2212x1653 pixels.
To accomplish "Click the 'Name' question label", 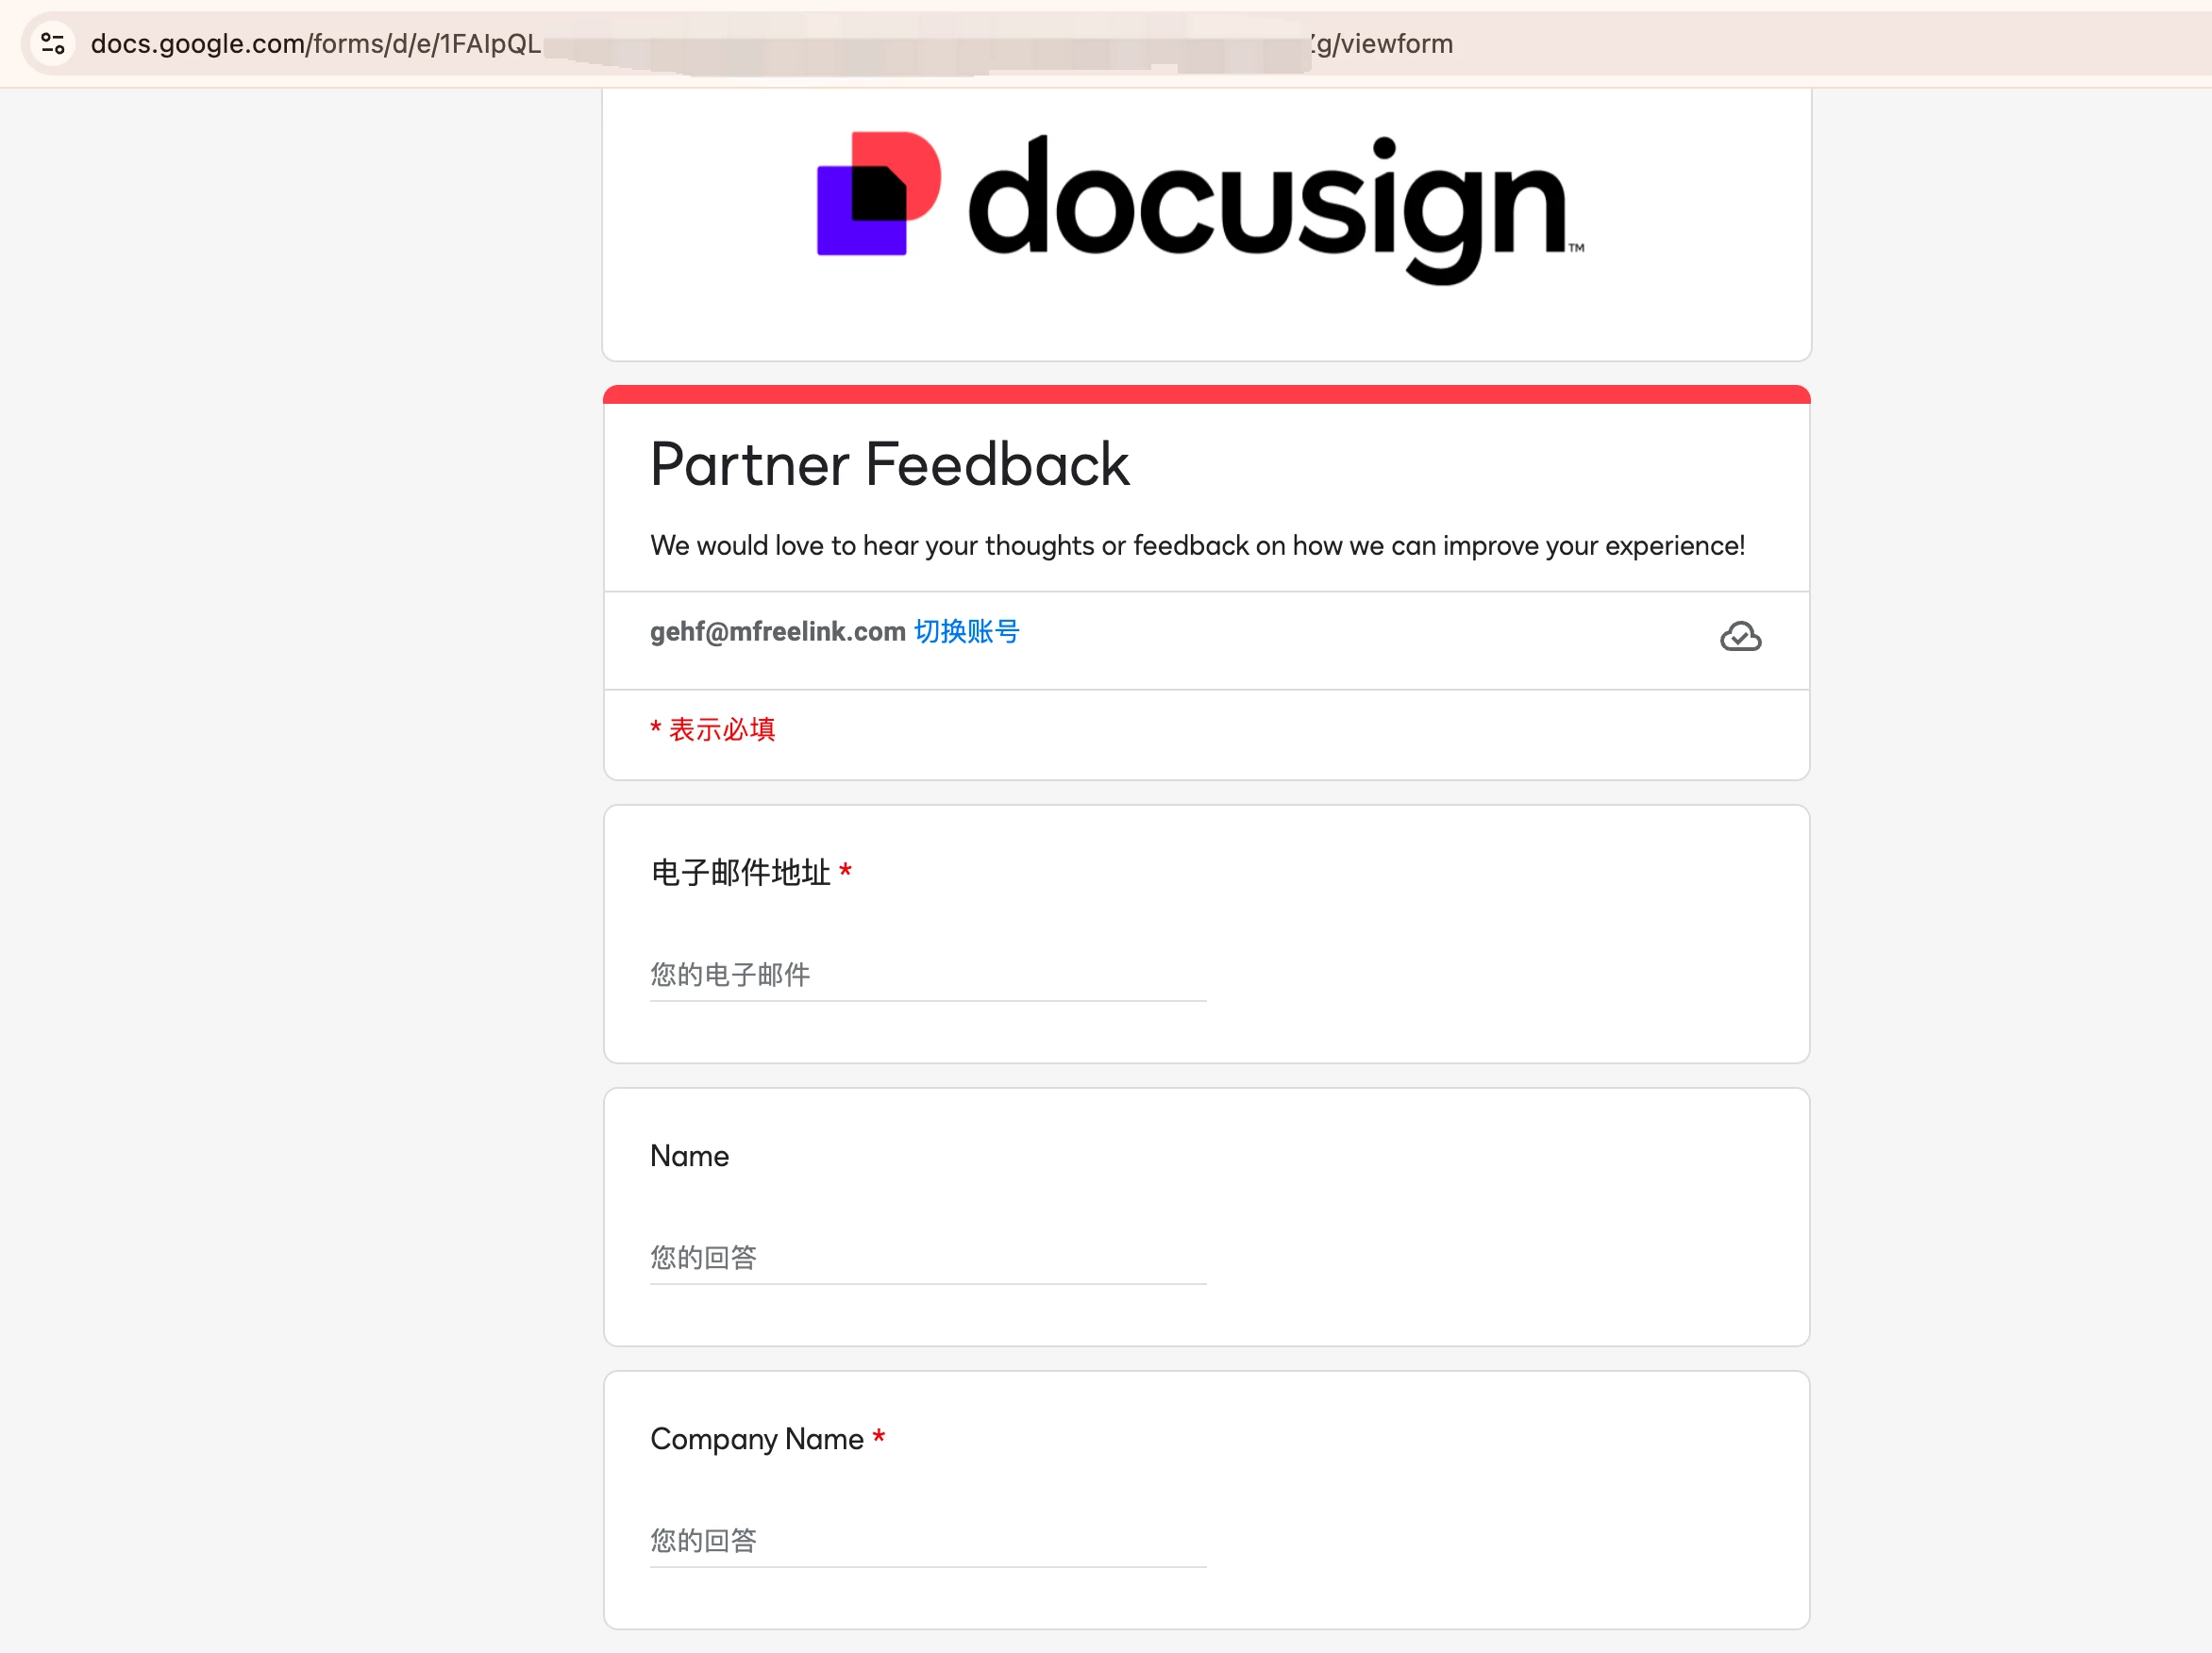I will point(690,1156).
